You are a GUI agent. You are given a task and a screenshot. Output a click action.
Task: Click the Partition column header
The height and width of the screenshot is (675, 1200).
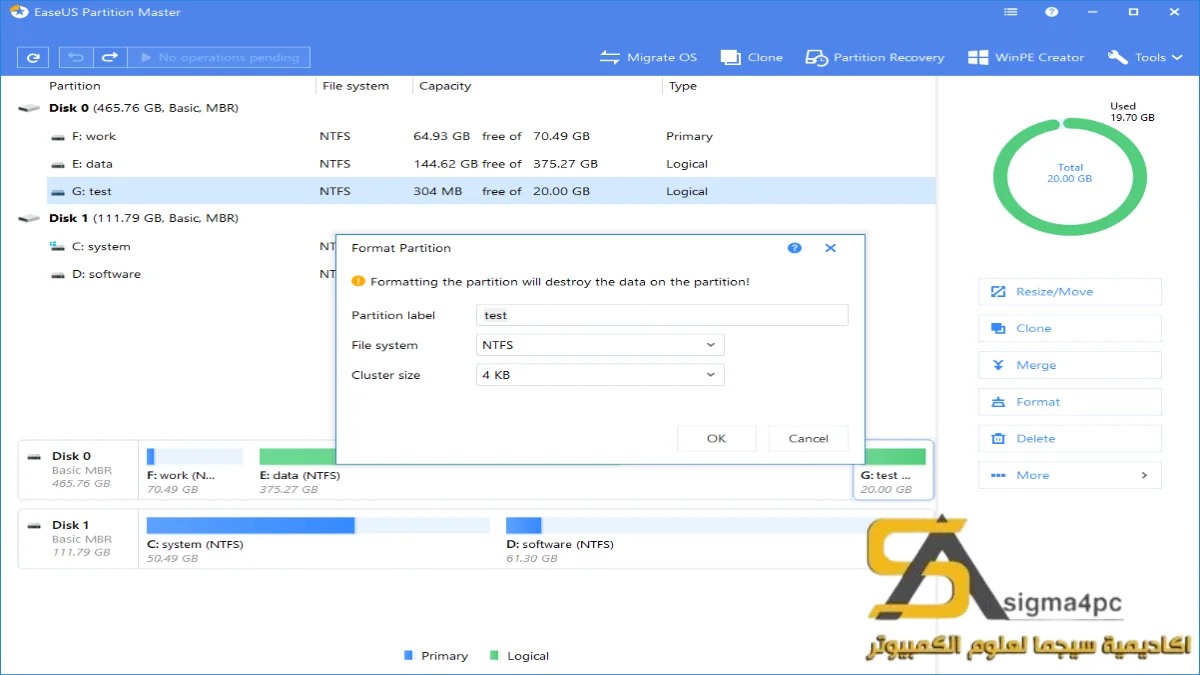pos(75,86)
